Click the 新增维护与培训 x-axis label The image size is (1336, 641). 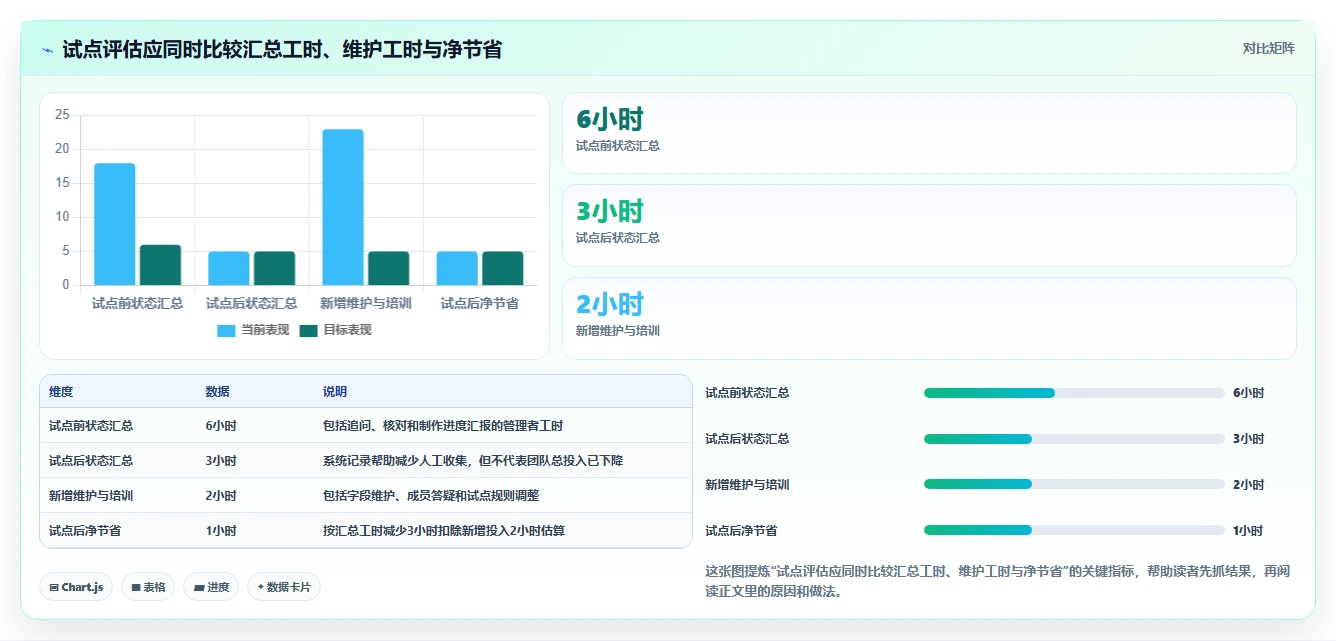[x=366, y=303]
